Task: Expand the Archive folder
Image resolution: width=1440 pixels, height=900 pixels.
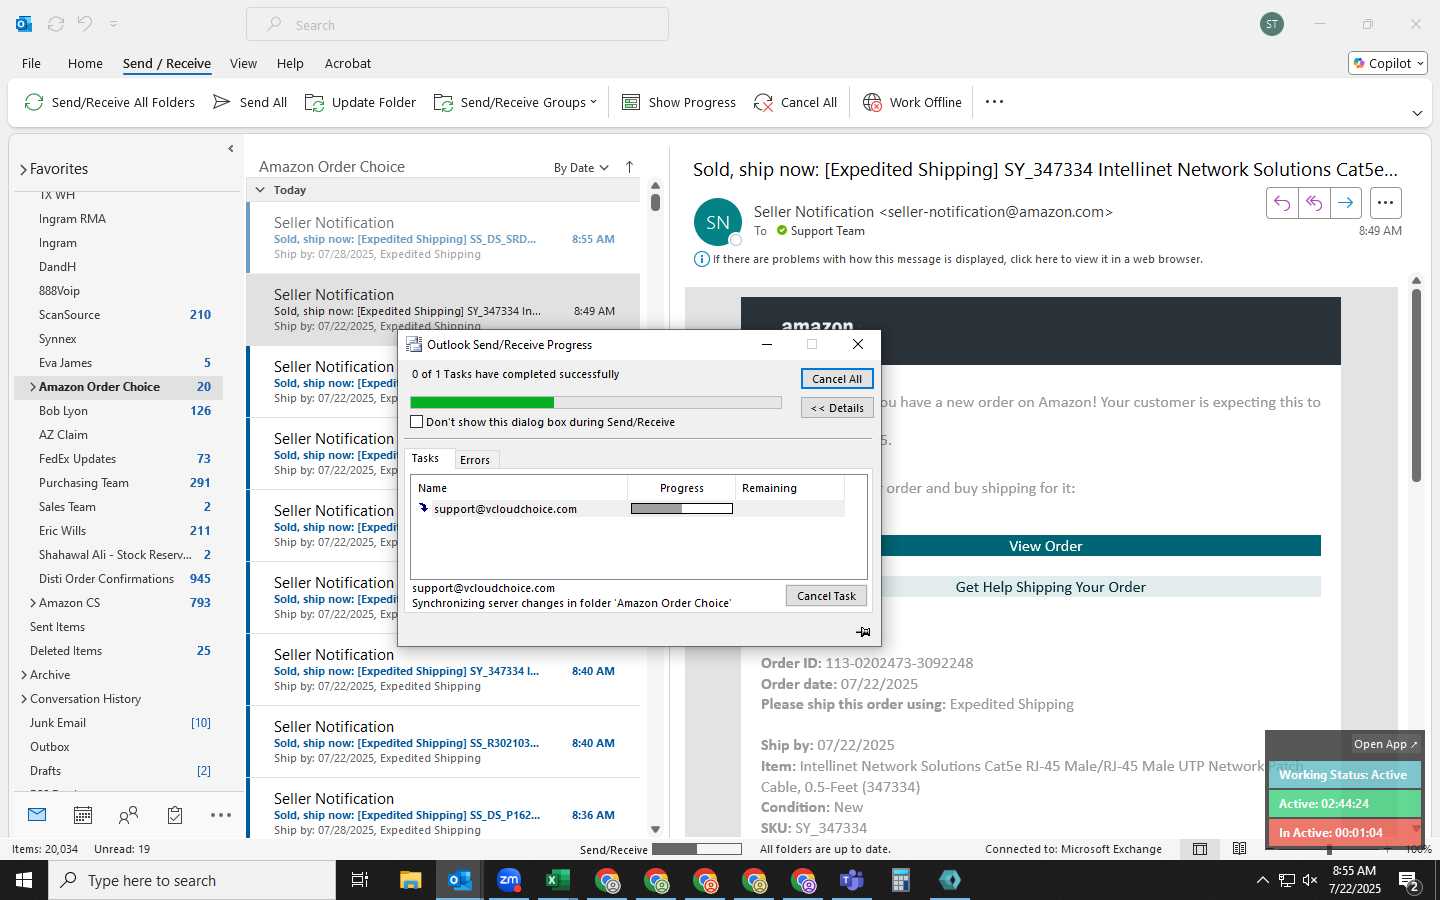Action: (24, 675)
